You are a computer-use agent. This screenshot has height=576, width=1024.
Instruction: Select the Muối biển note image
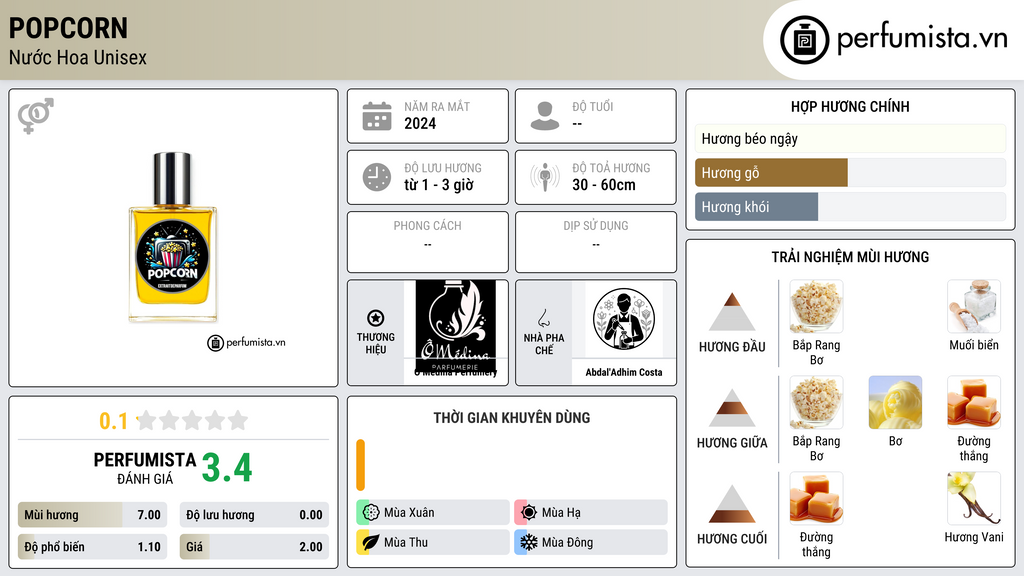click(x=974, y=306)
